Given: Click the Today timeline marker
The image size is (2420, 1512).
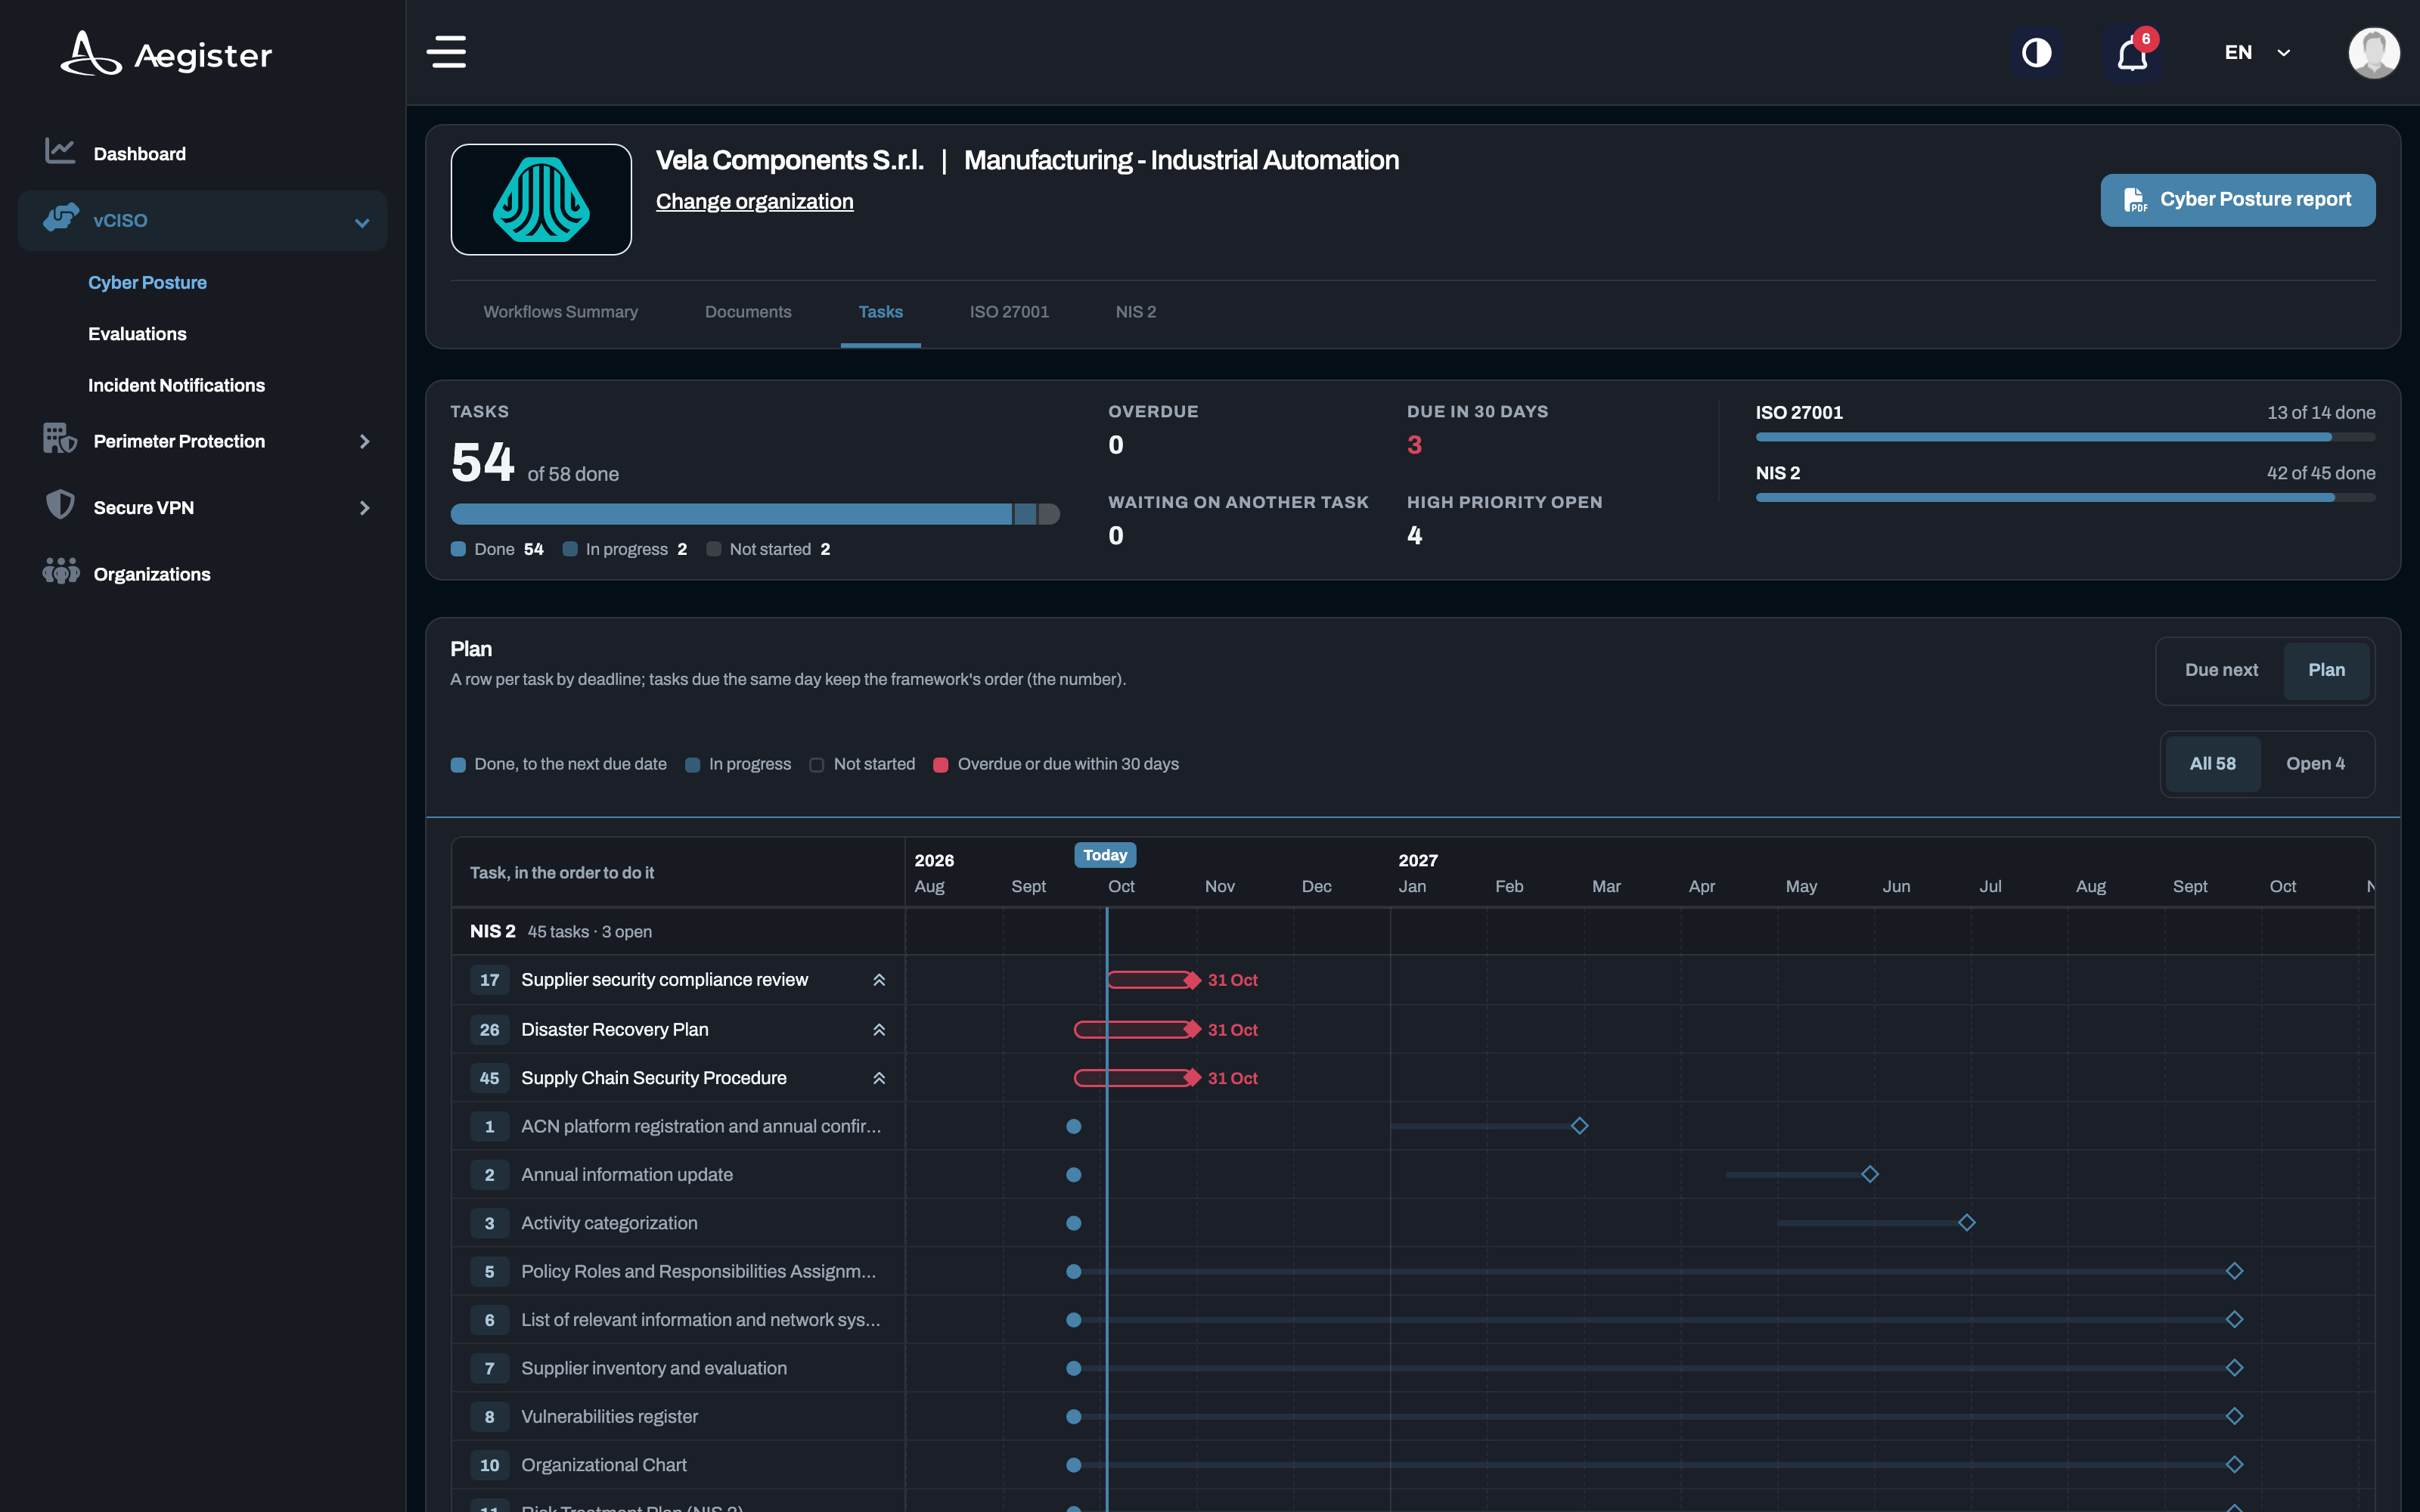Looking at the screenshot, I should (1105, 855).
